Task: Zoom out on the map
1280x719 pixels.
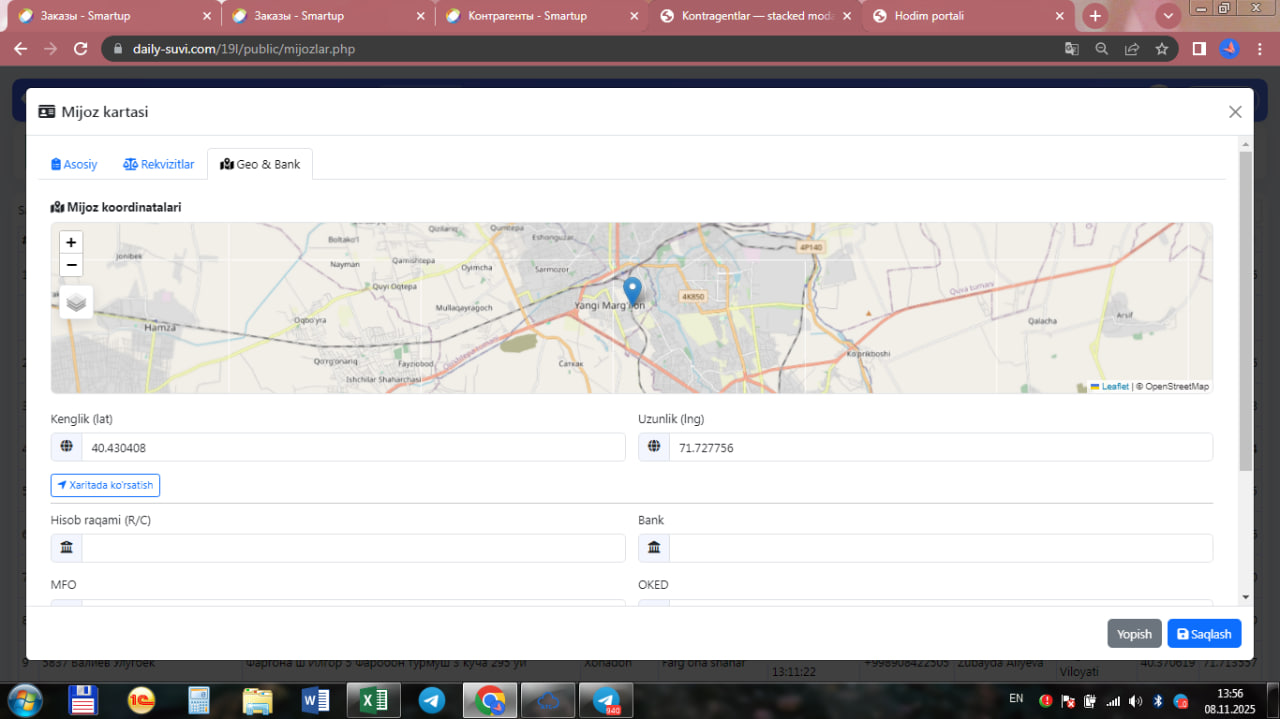Action: pyautogui.click(x=71, y=266)
